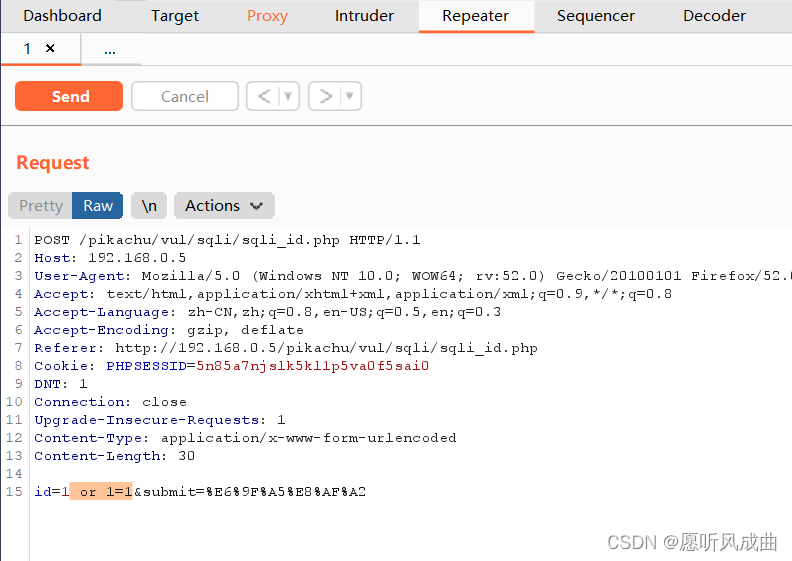
Task: Open the Proxy tab
Action: pos(267,16)
